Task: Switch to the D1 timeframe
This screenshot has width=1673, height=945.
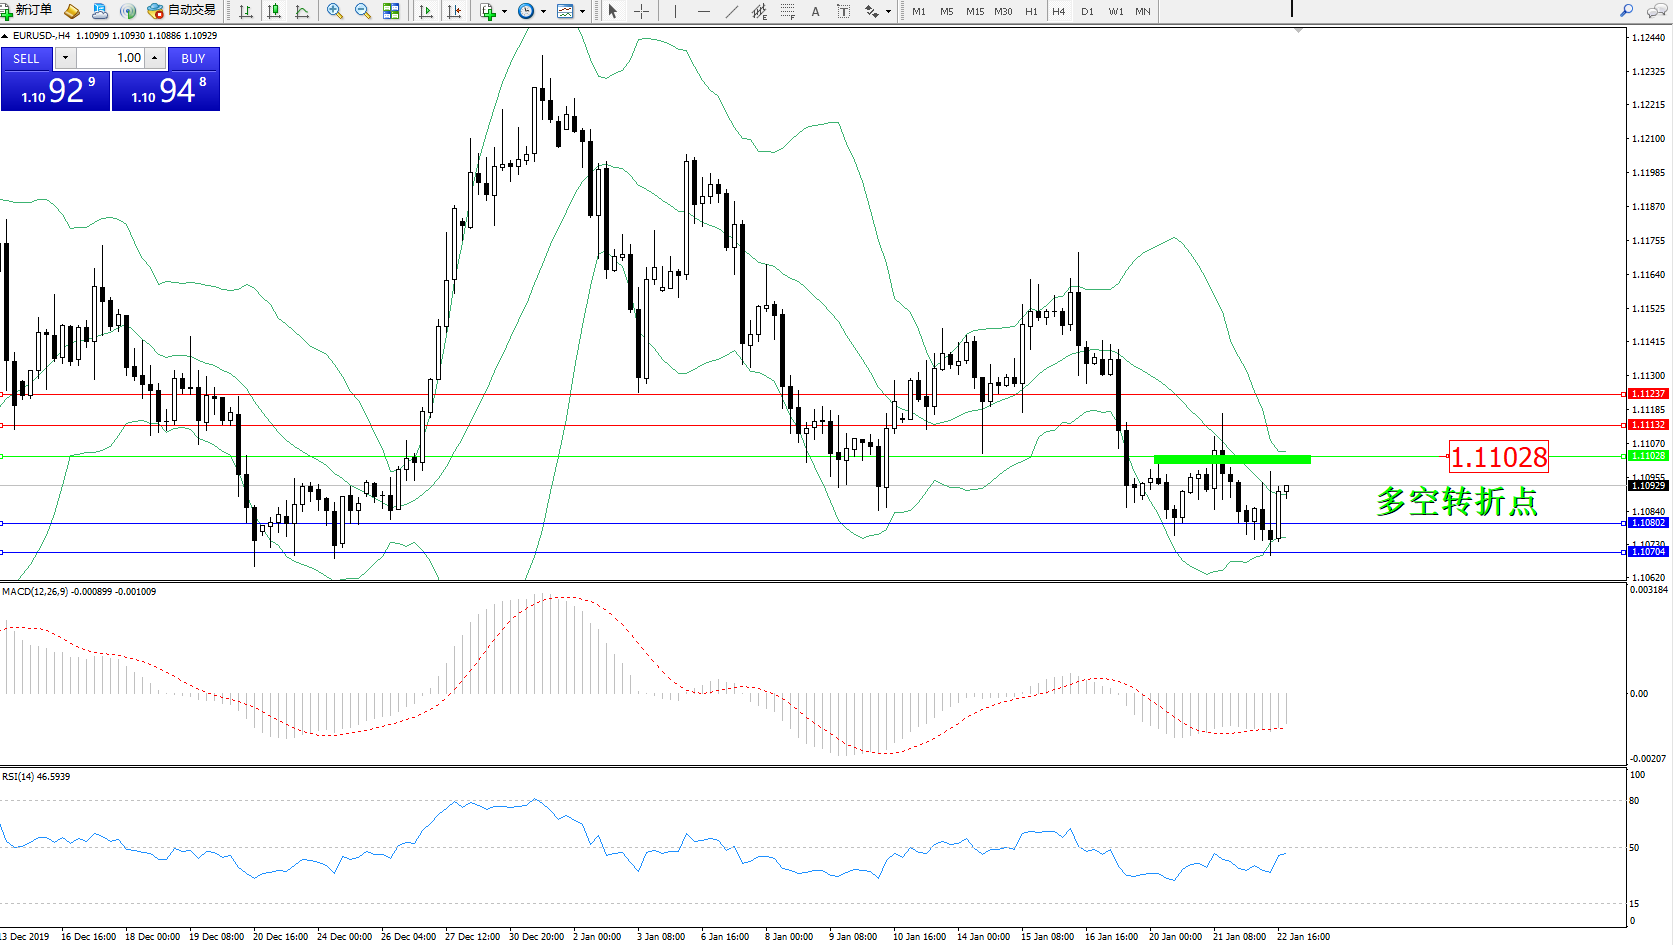Action: point(1087,11)
